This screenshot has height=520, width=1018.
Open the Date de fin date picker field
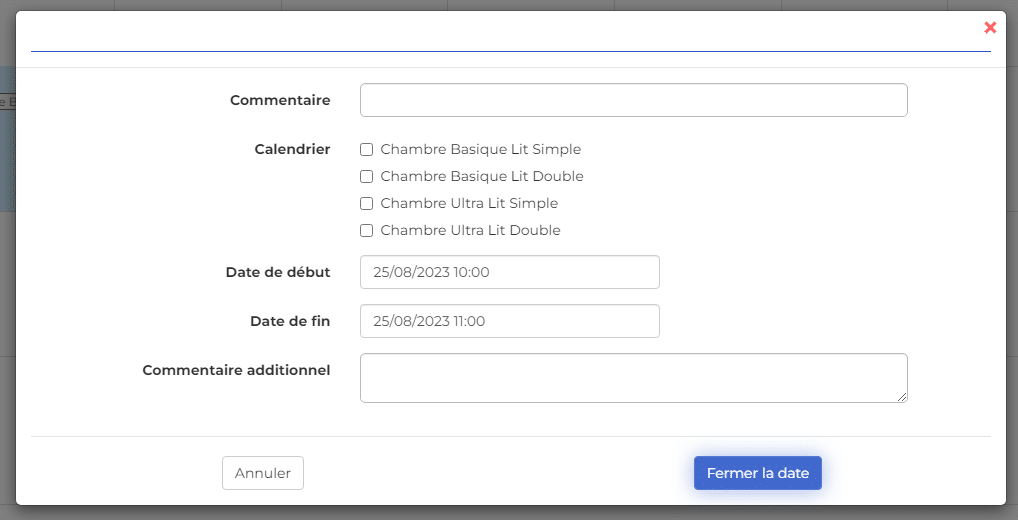pos(510,321)
